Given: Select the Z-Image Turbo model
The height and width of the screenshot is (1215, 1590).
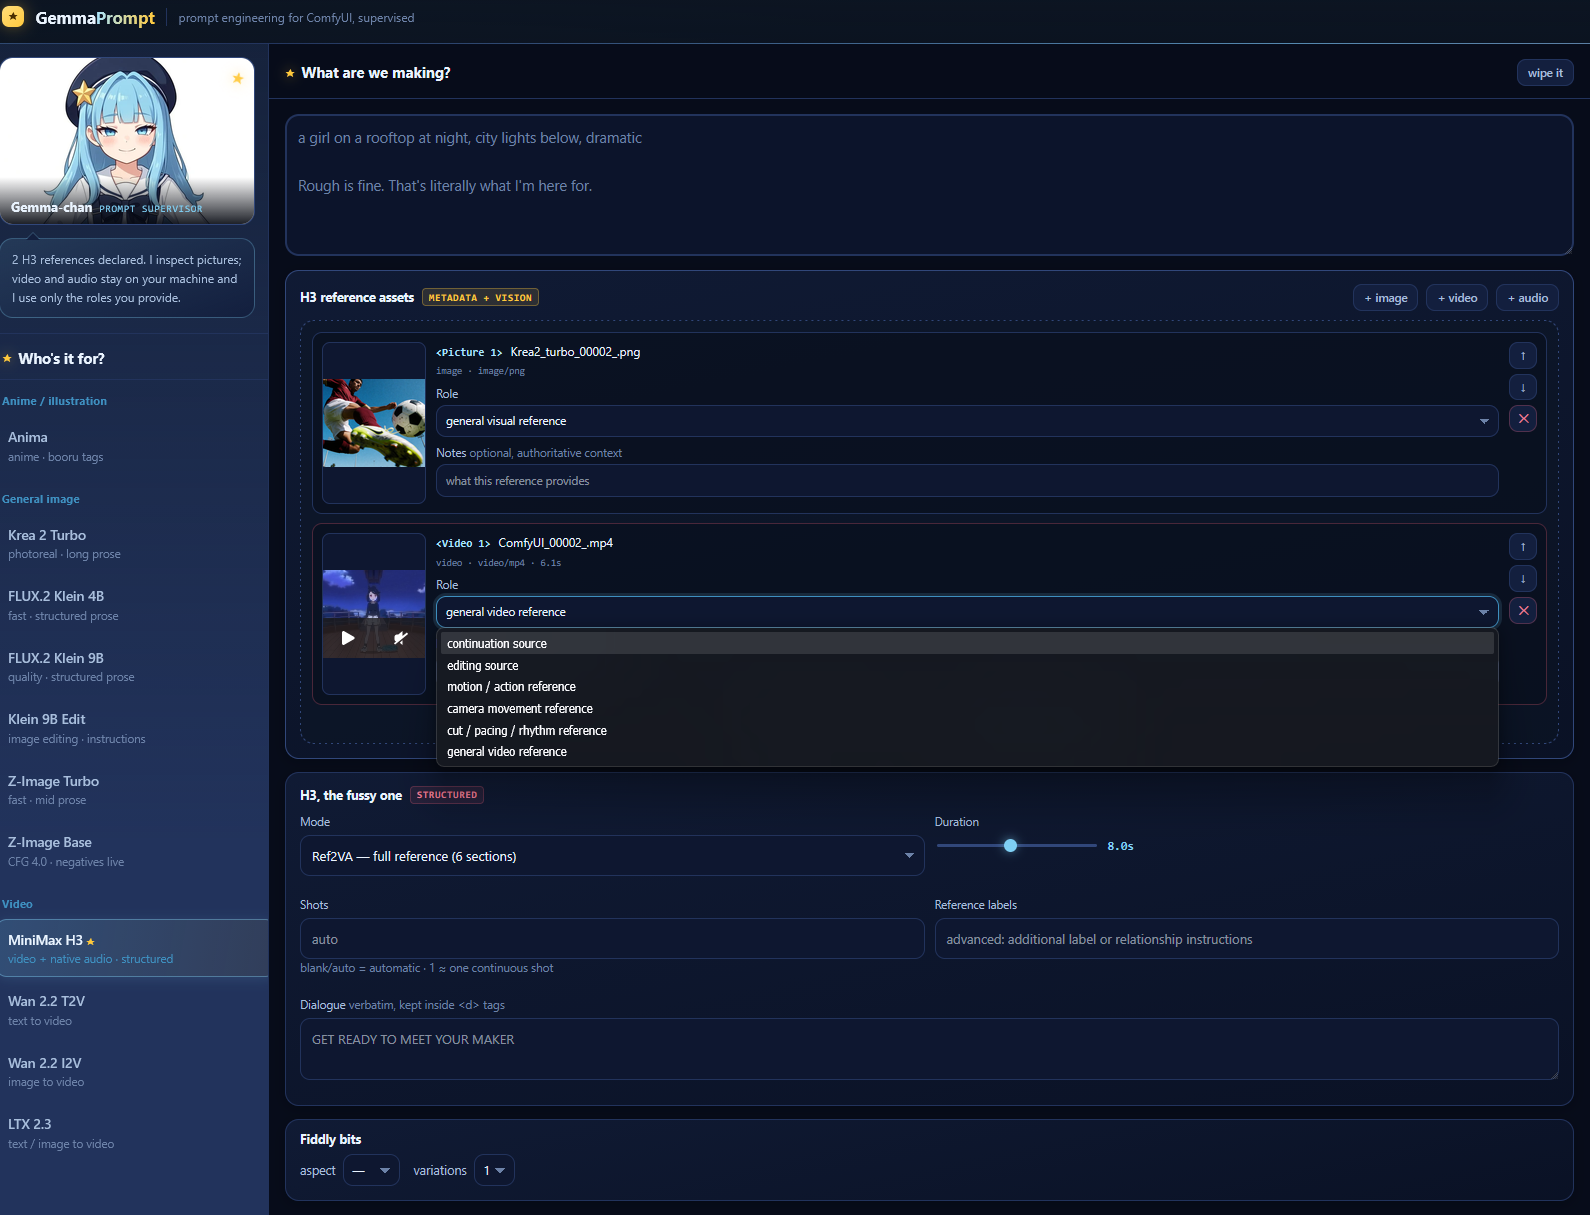Looking at the screenshot, I should [x=134, y=790].
